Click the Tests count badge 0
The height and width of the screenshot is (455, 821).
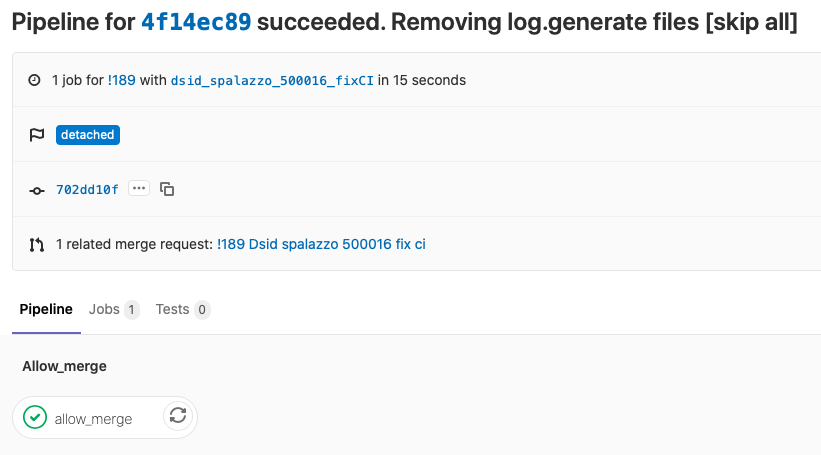coord(202,310)
